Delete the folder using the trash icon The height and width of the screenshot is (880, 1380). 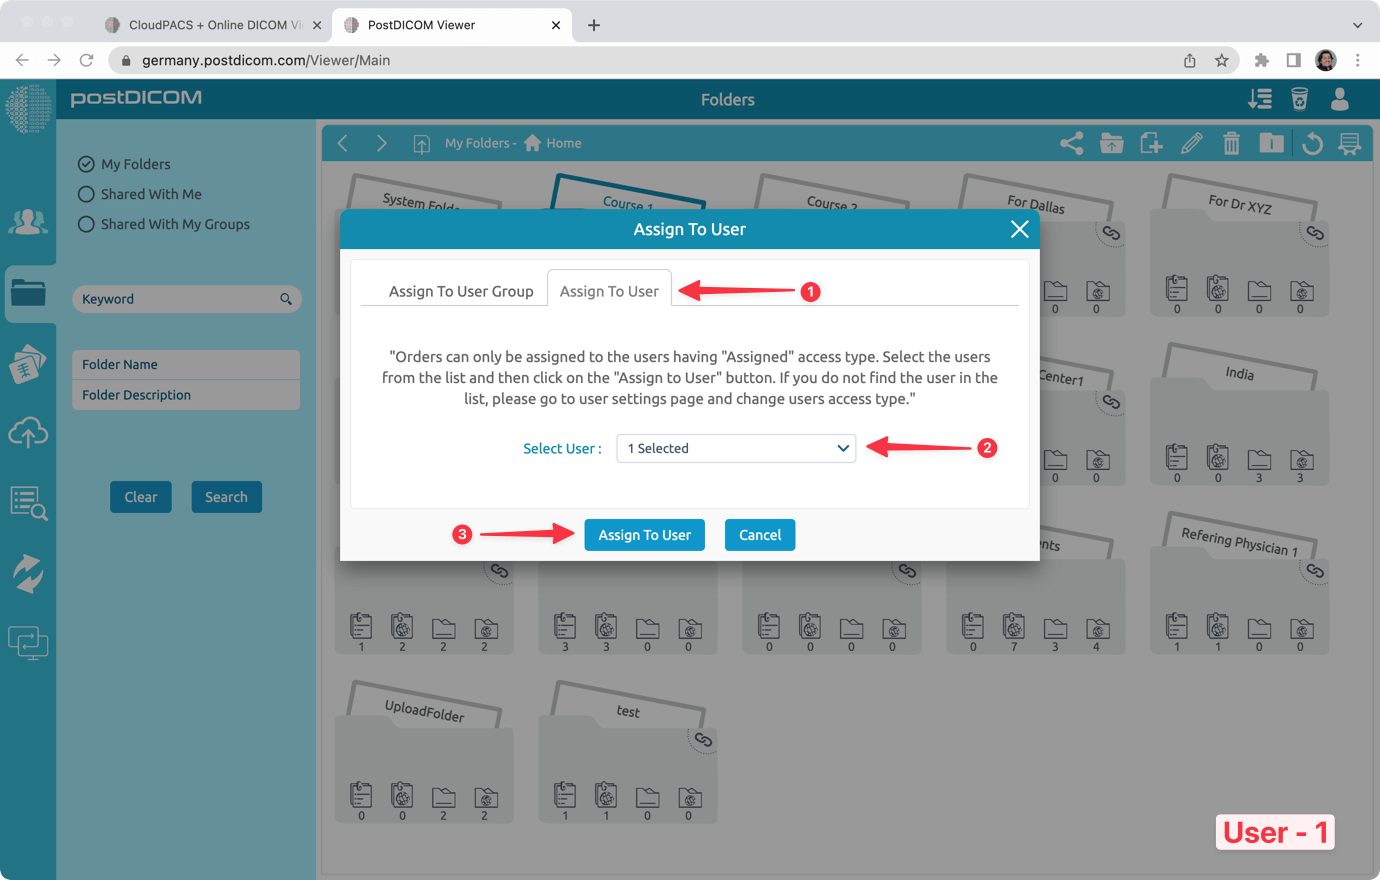(x=1231, y=143)
